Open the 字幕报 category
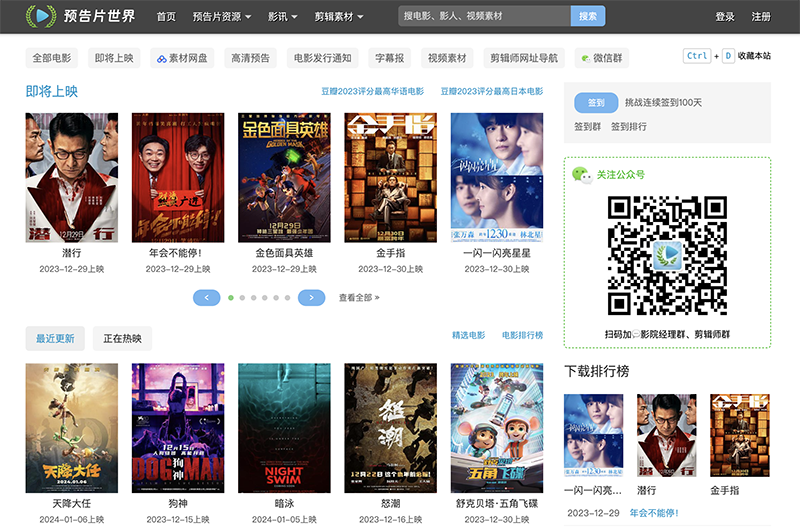Screen dimensions: 800x530 [x=389, y=58]
